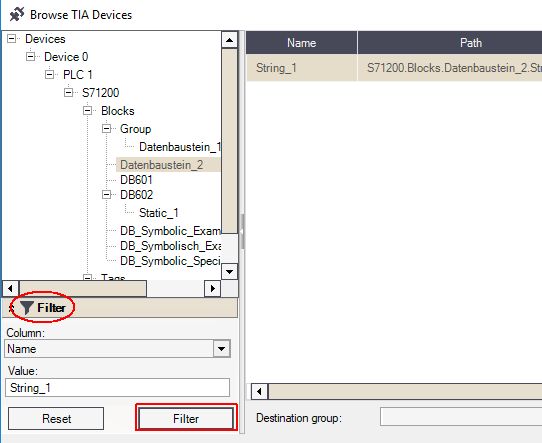The width and height of the screenshot is (542, 443).
Task: Collapse the Blocks tree node
Action: tap(88, 111)
